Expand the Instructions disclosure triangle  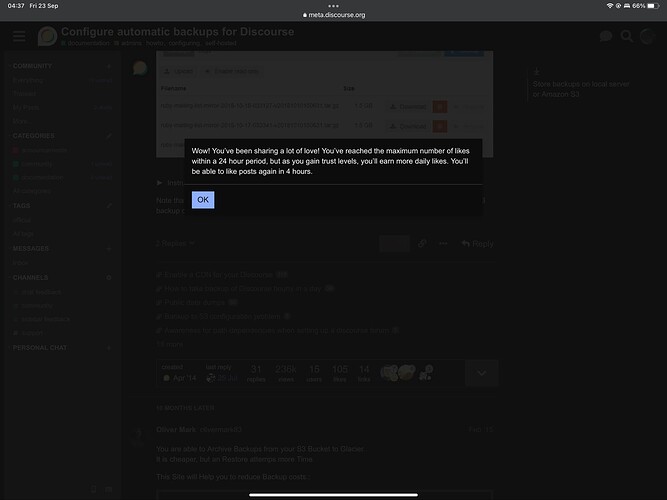160,183
